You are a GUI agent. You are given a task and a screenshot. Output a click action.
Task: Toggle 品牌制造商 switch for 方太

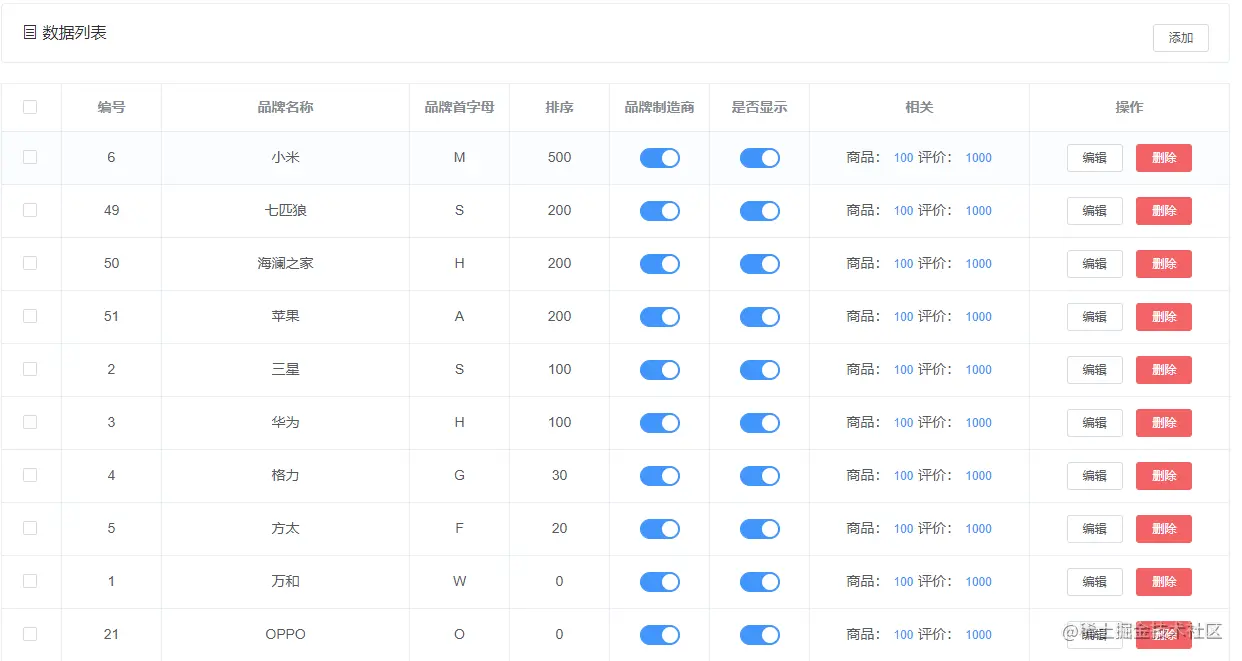pyautogui.click(x=660, y=529)
